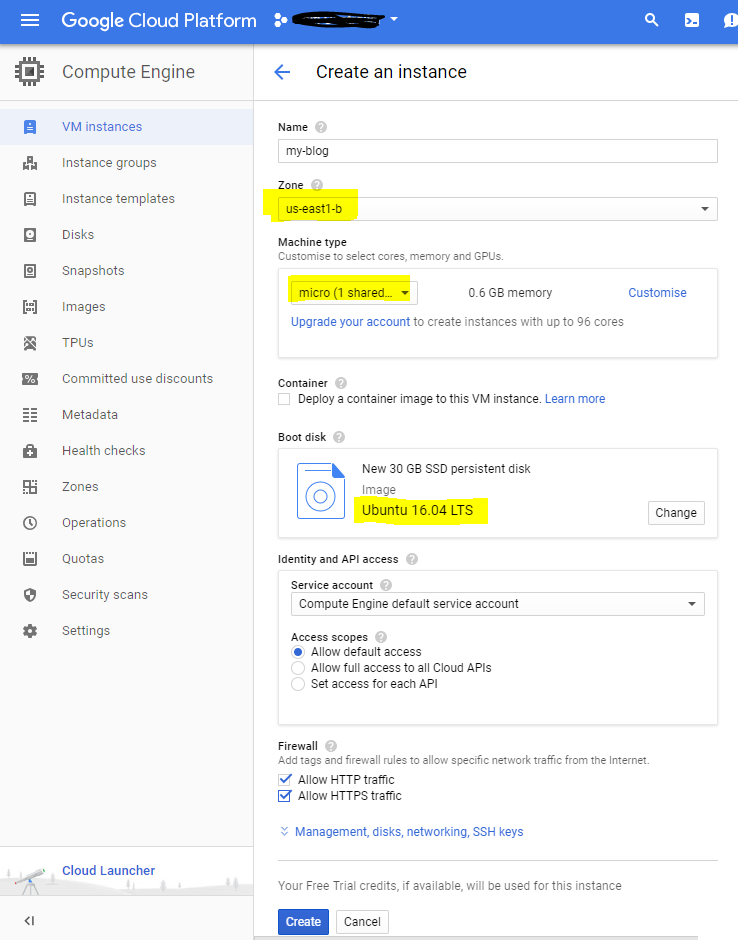The width and height of the screenshot is (738, 940).
Task: Select Allow full access to all Cloud APIs
Action: click(x=298, y=668)
